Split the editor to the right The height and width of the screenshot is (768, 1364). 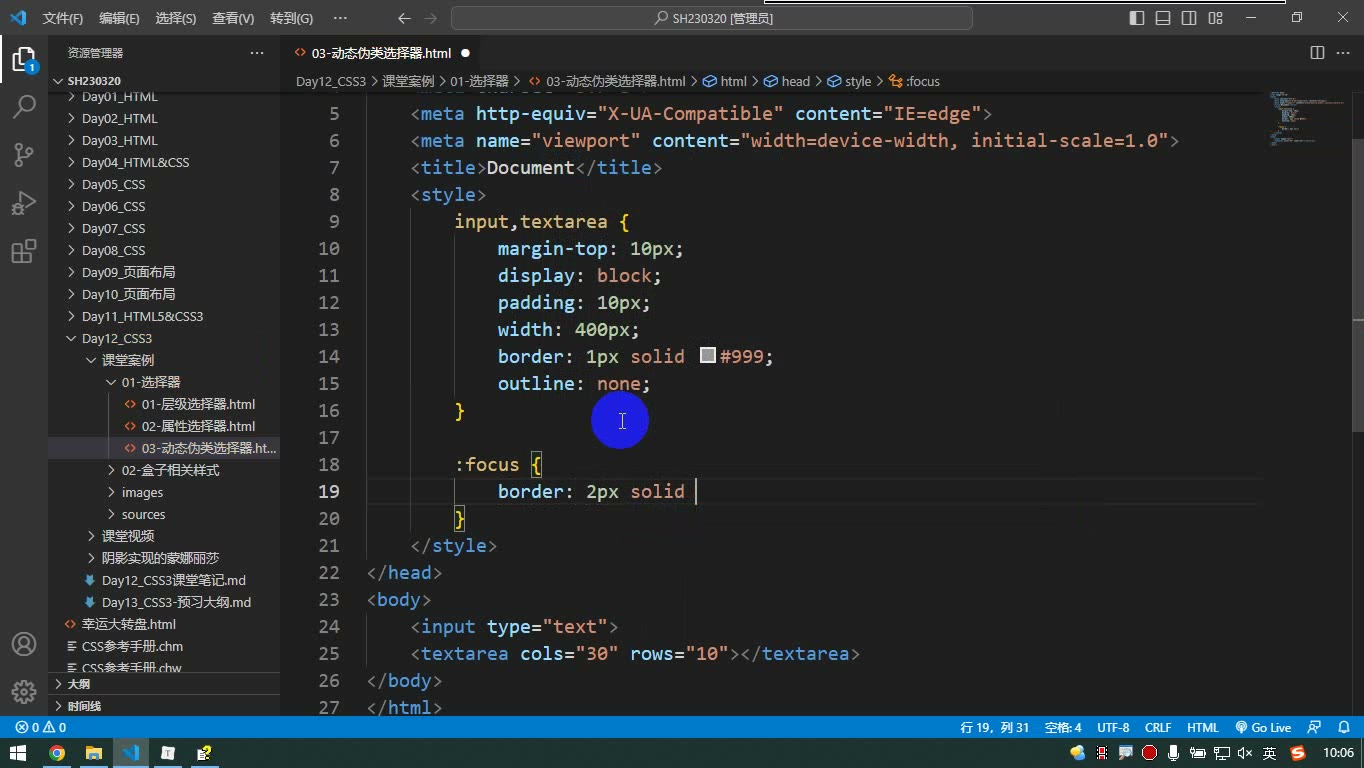[1317, 53]
